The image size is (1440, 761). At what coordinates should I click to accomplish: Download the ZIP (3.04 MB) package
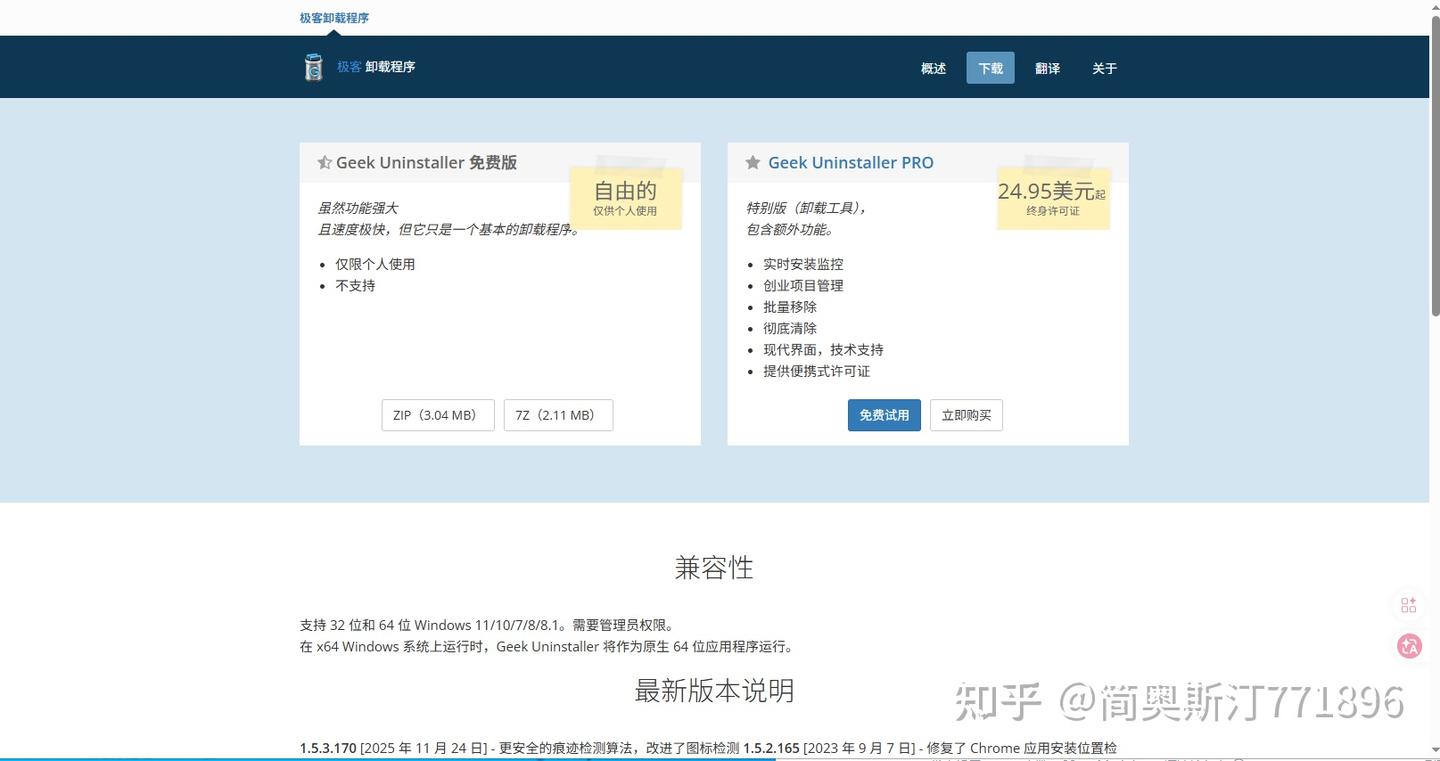point(438,415)
